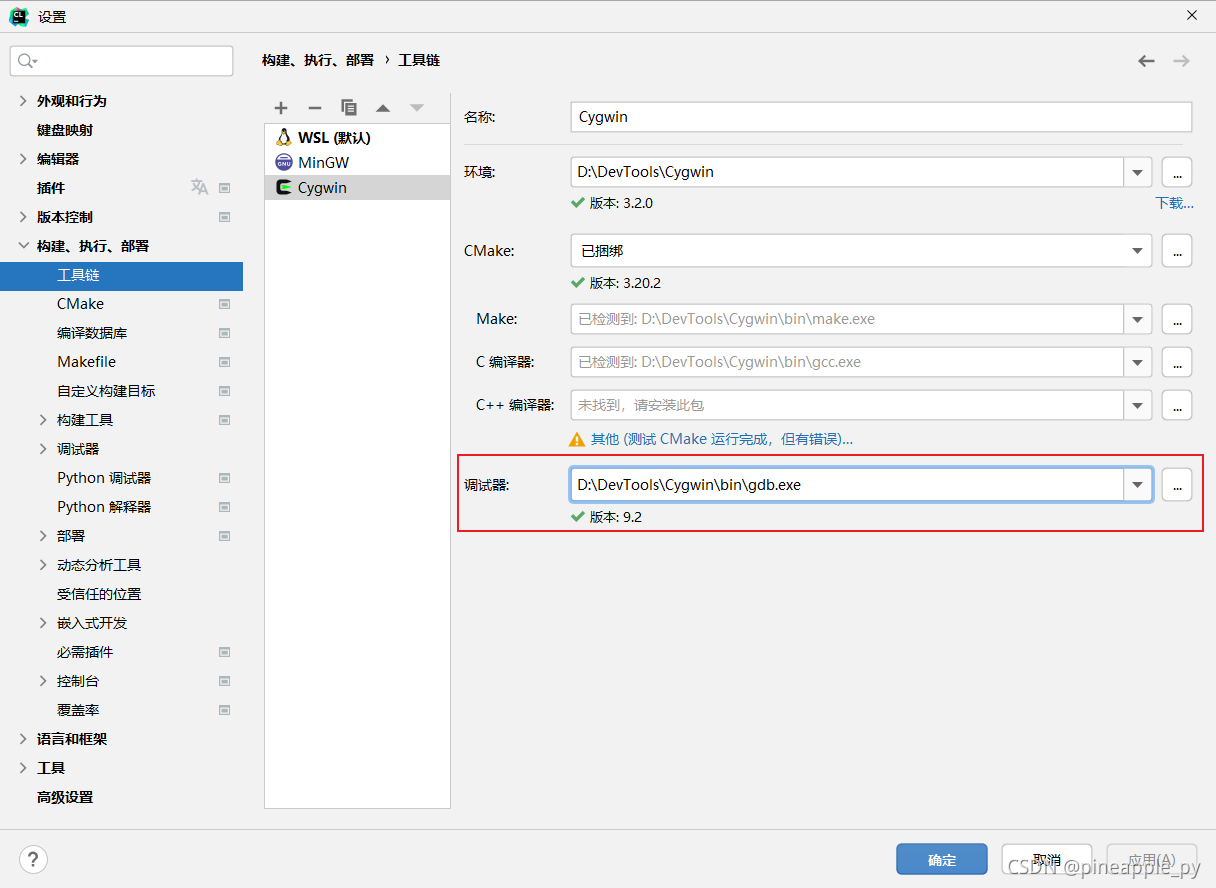Select the MinGW toolchain entry

(323, 162)
